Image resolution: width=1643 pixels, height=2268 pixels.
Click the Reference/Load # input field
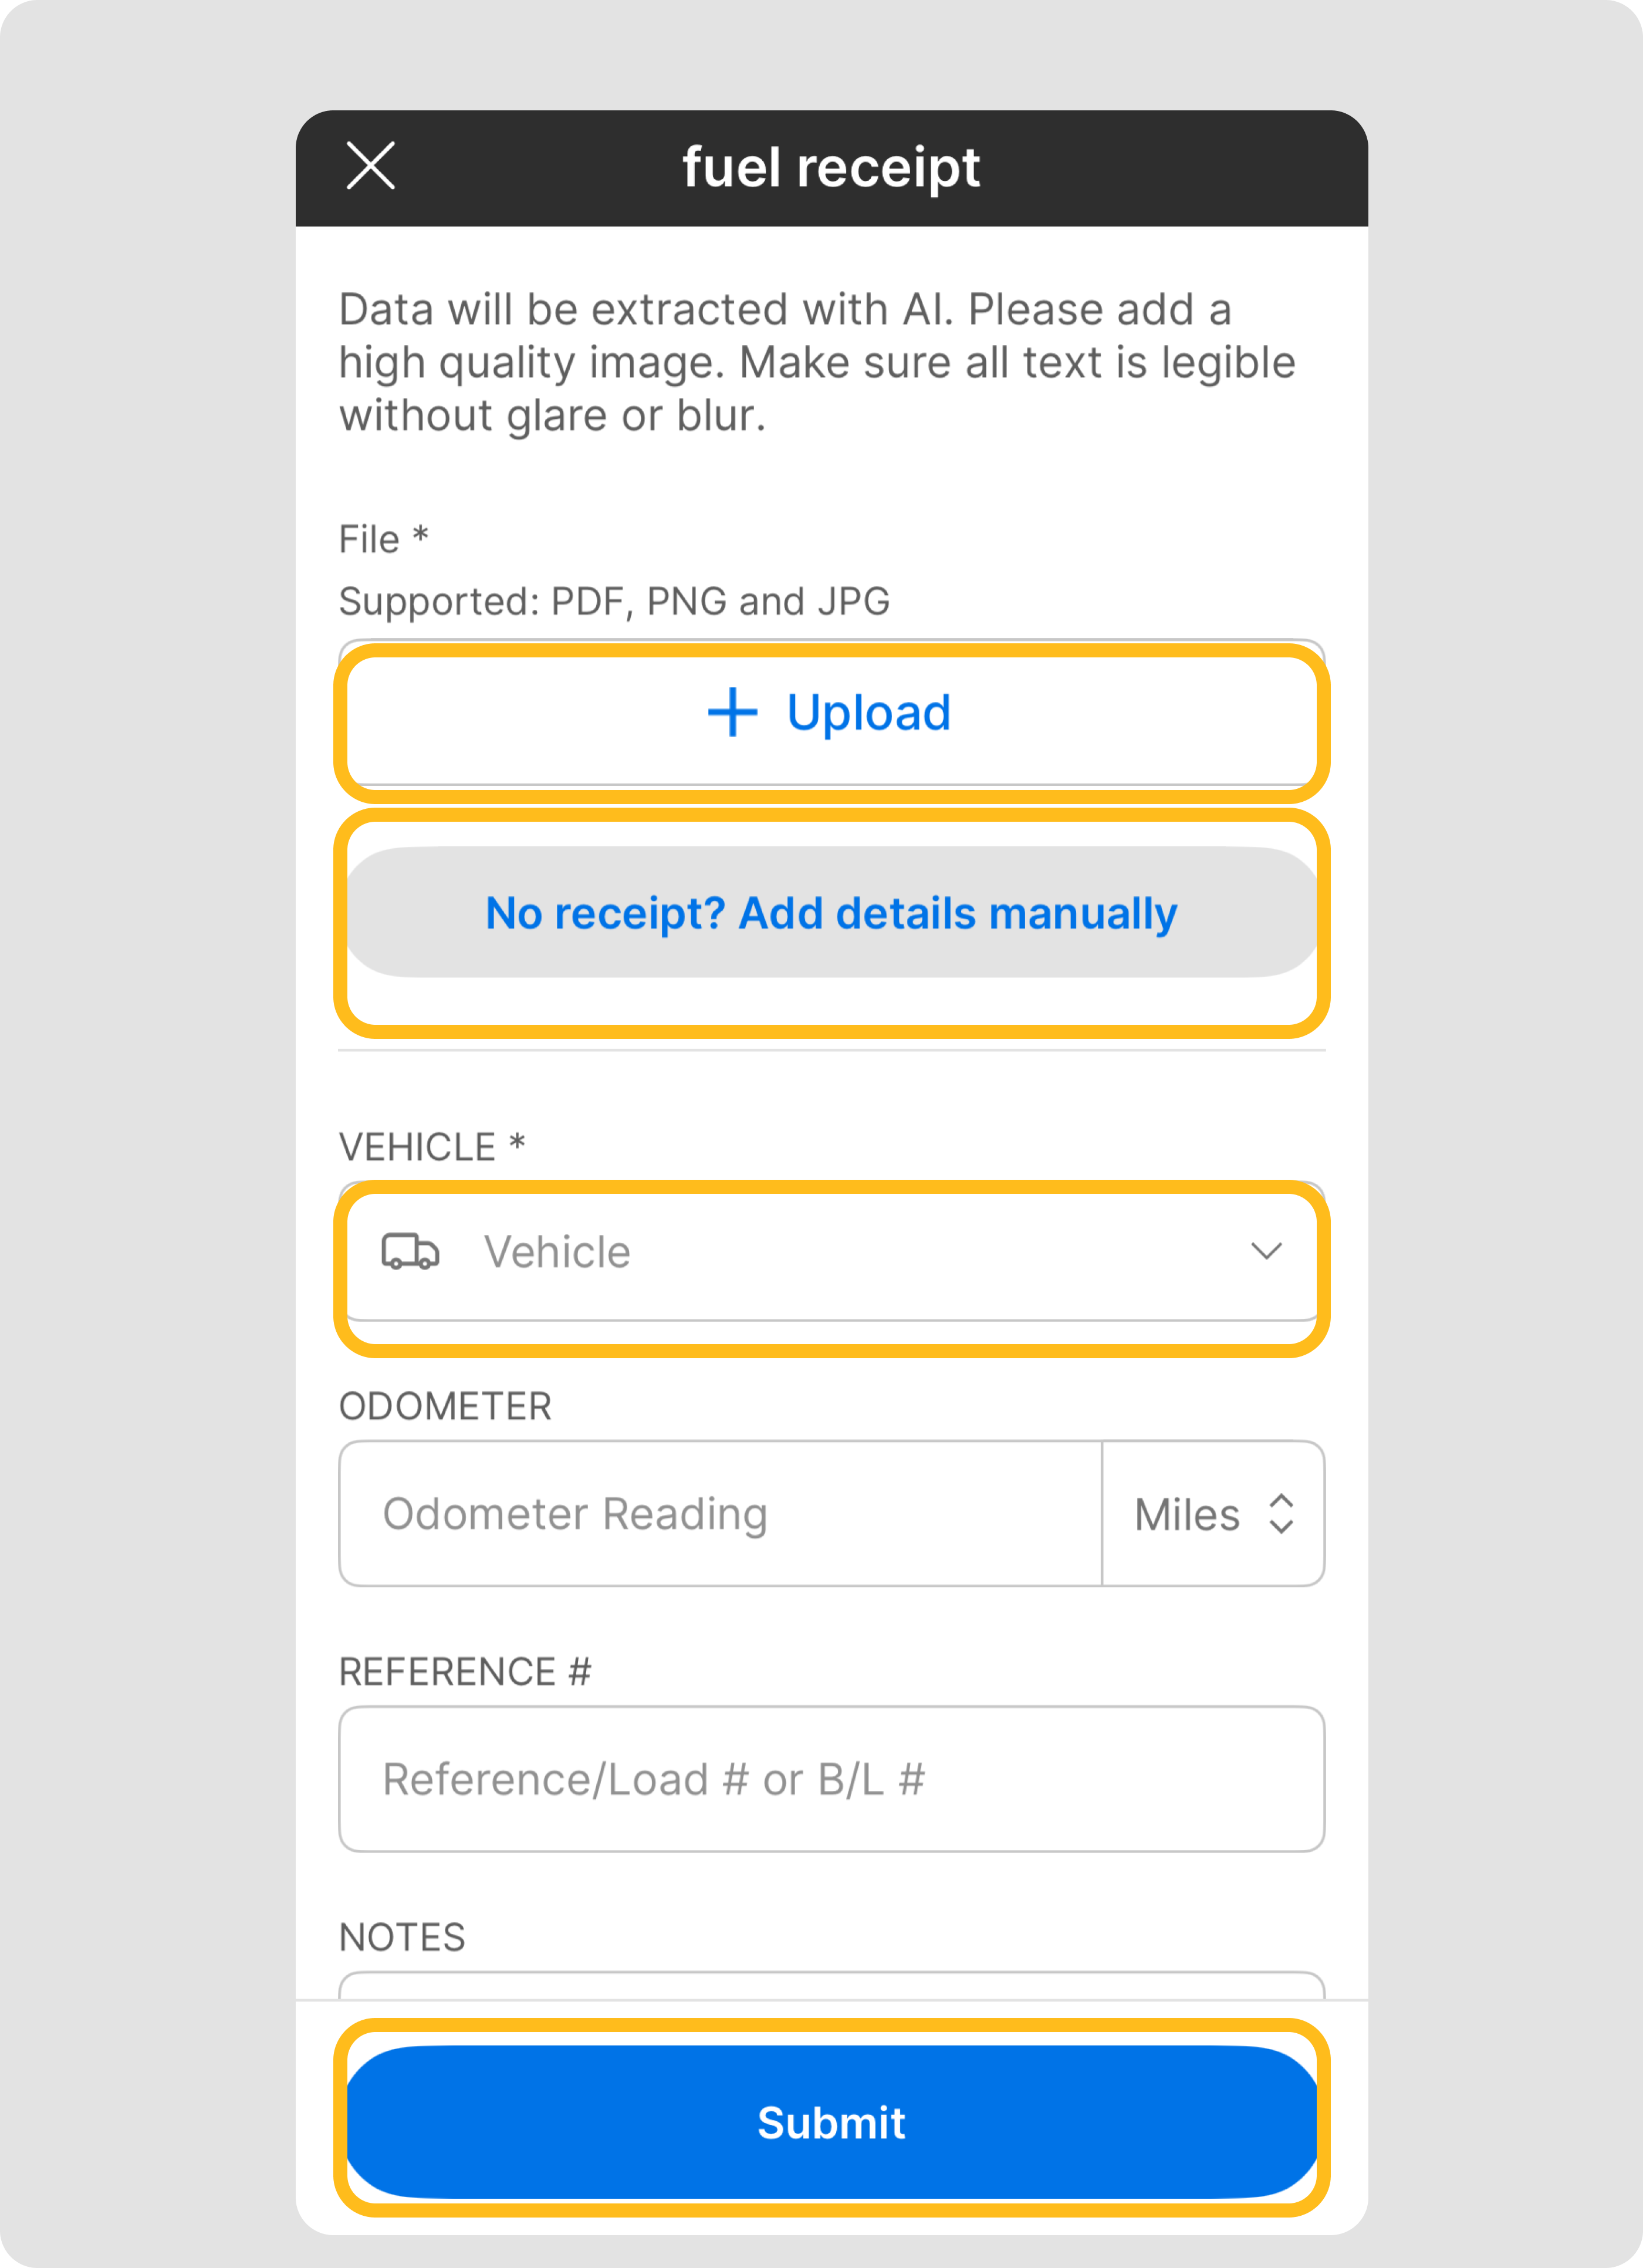tap(832, 1779)
